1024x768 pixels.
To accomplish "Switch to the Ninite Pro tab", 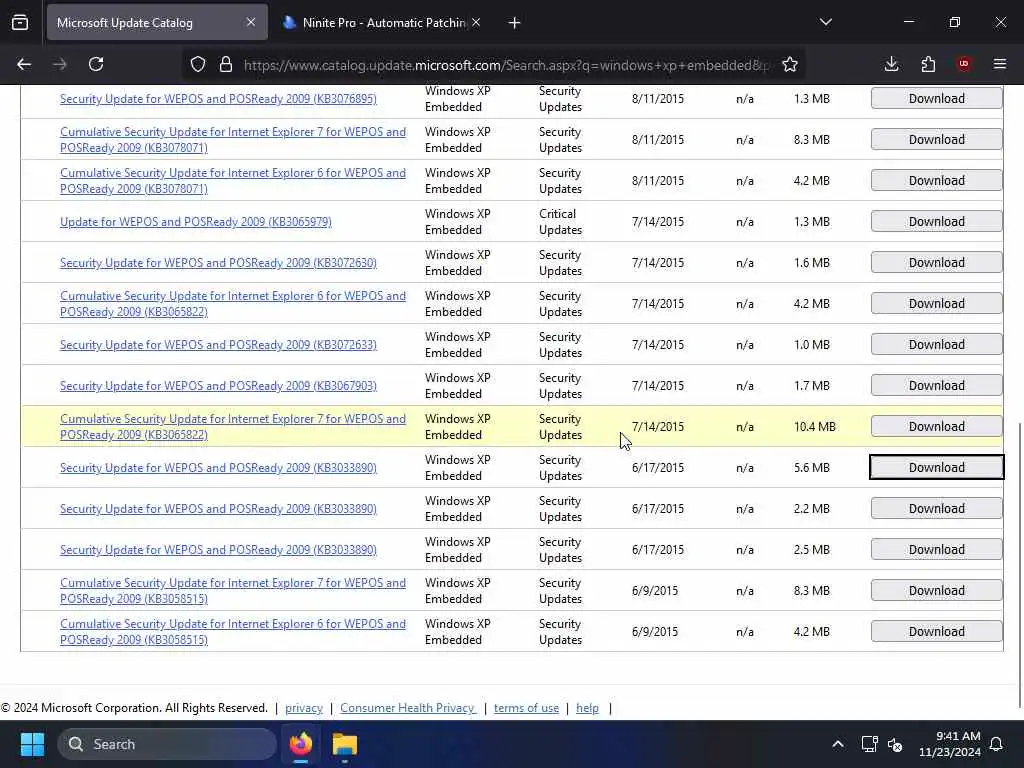I will [383, 23].
